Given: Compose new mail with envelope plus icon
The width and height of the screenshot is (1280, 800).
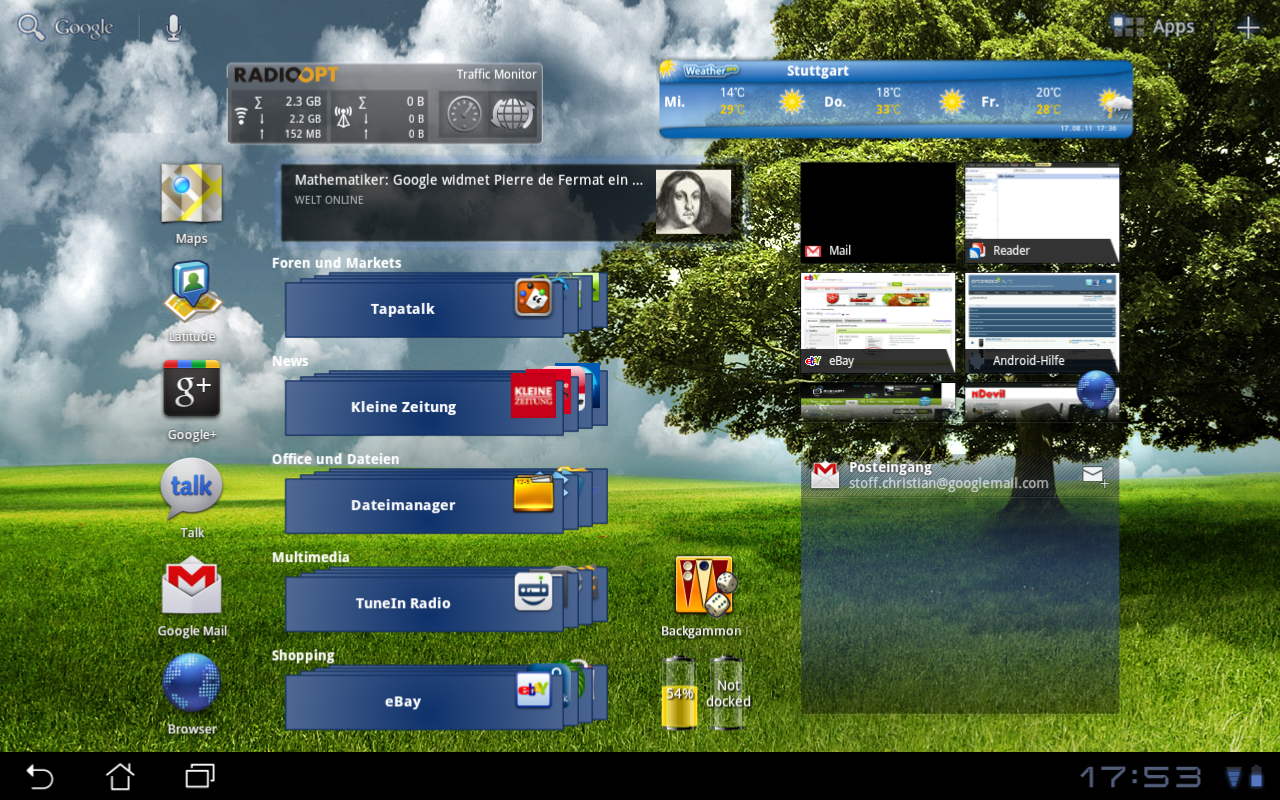Looking at the screenshot, I should [x=1095, y=475].
